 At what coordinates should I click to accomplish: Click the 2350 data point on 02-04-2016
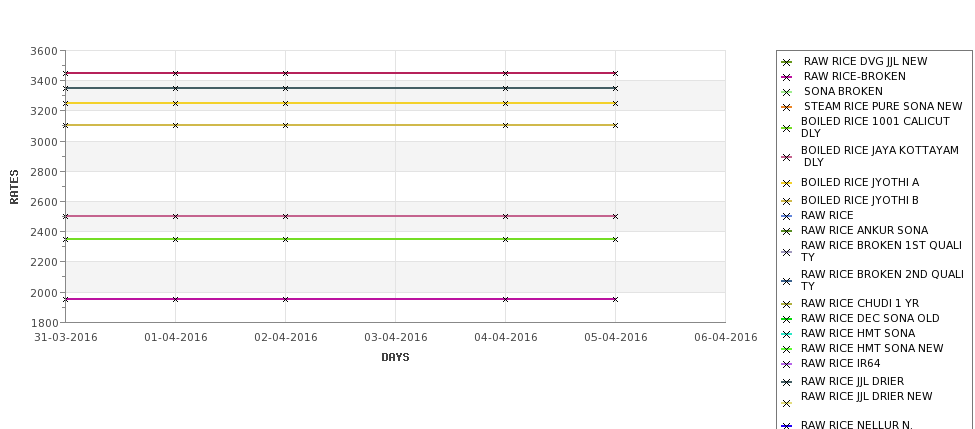tap(286, 239)
